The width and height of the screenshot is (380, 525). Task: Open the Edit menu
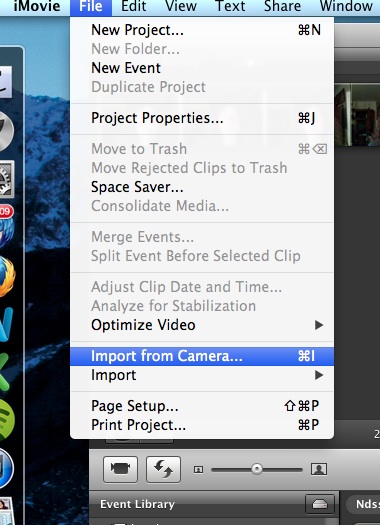tap(134, 6)
